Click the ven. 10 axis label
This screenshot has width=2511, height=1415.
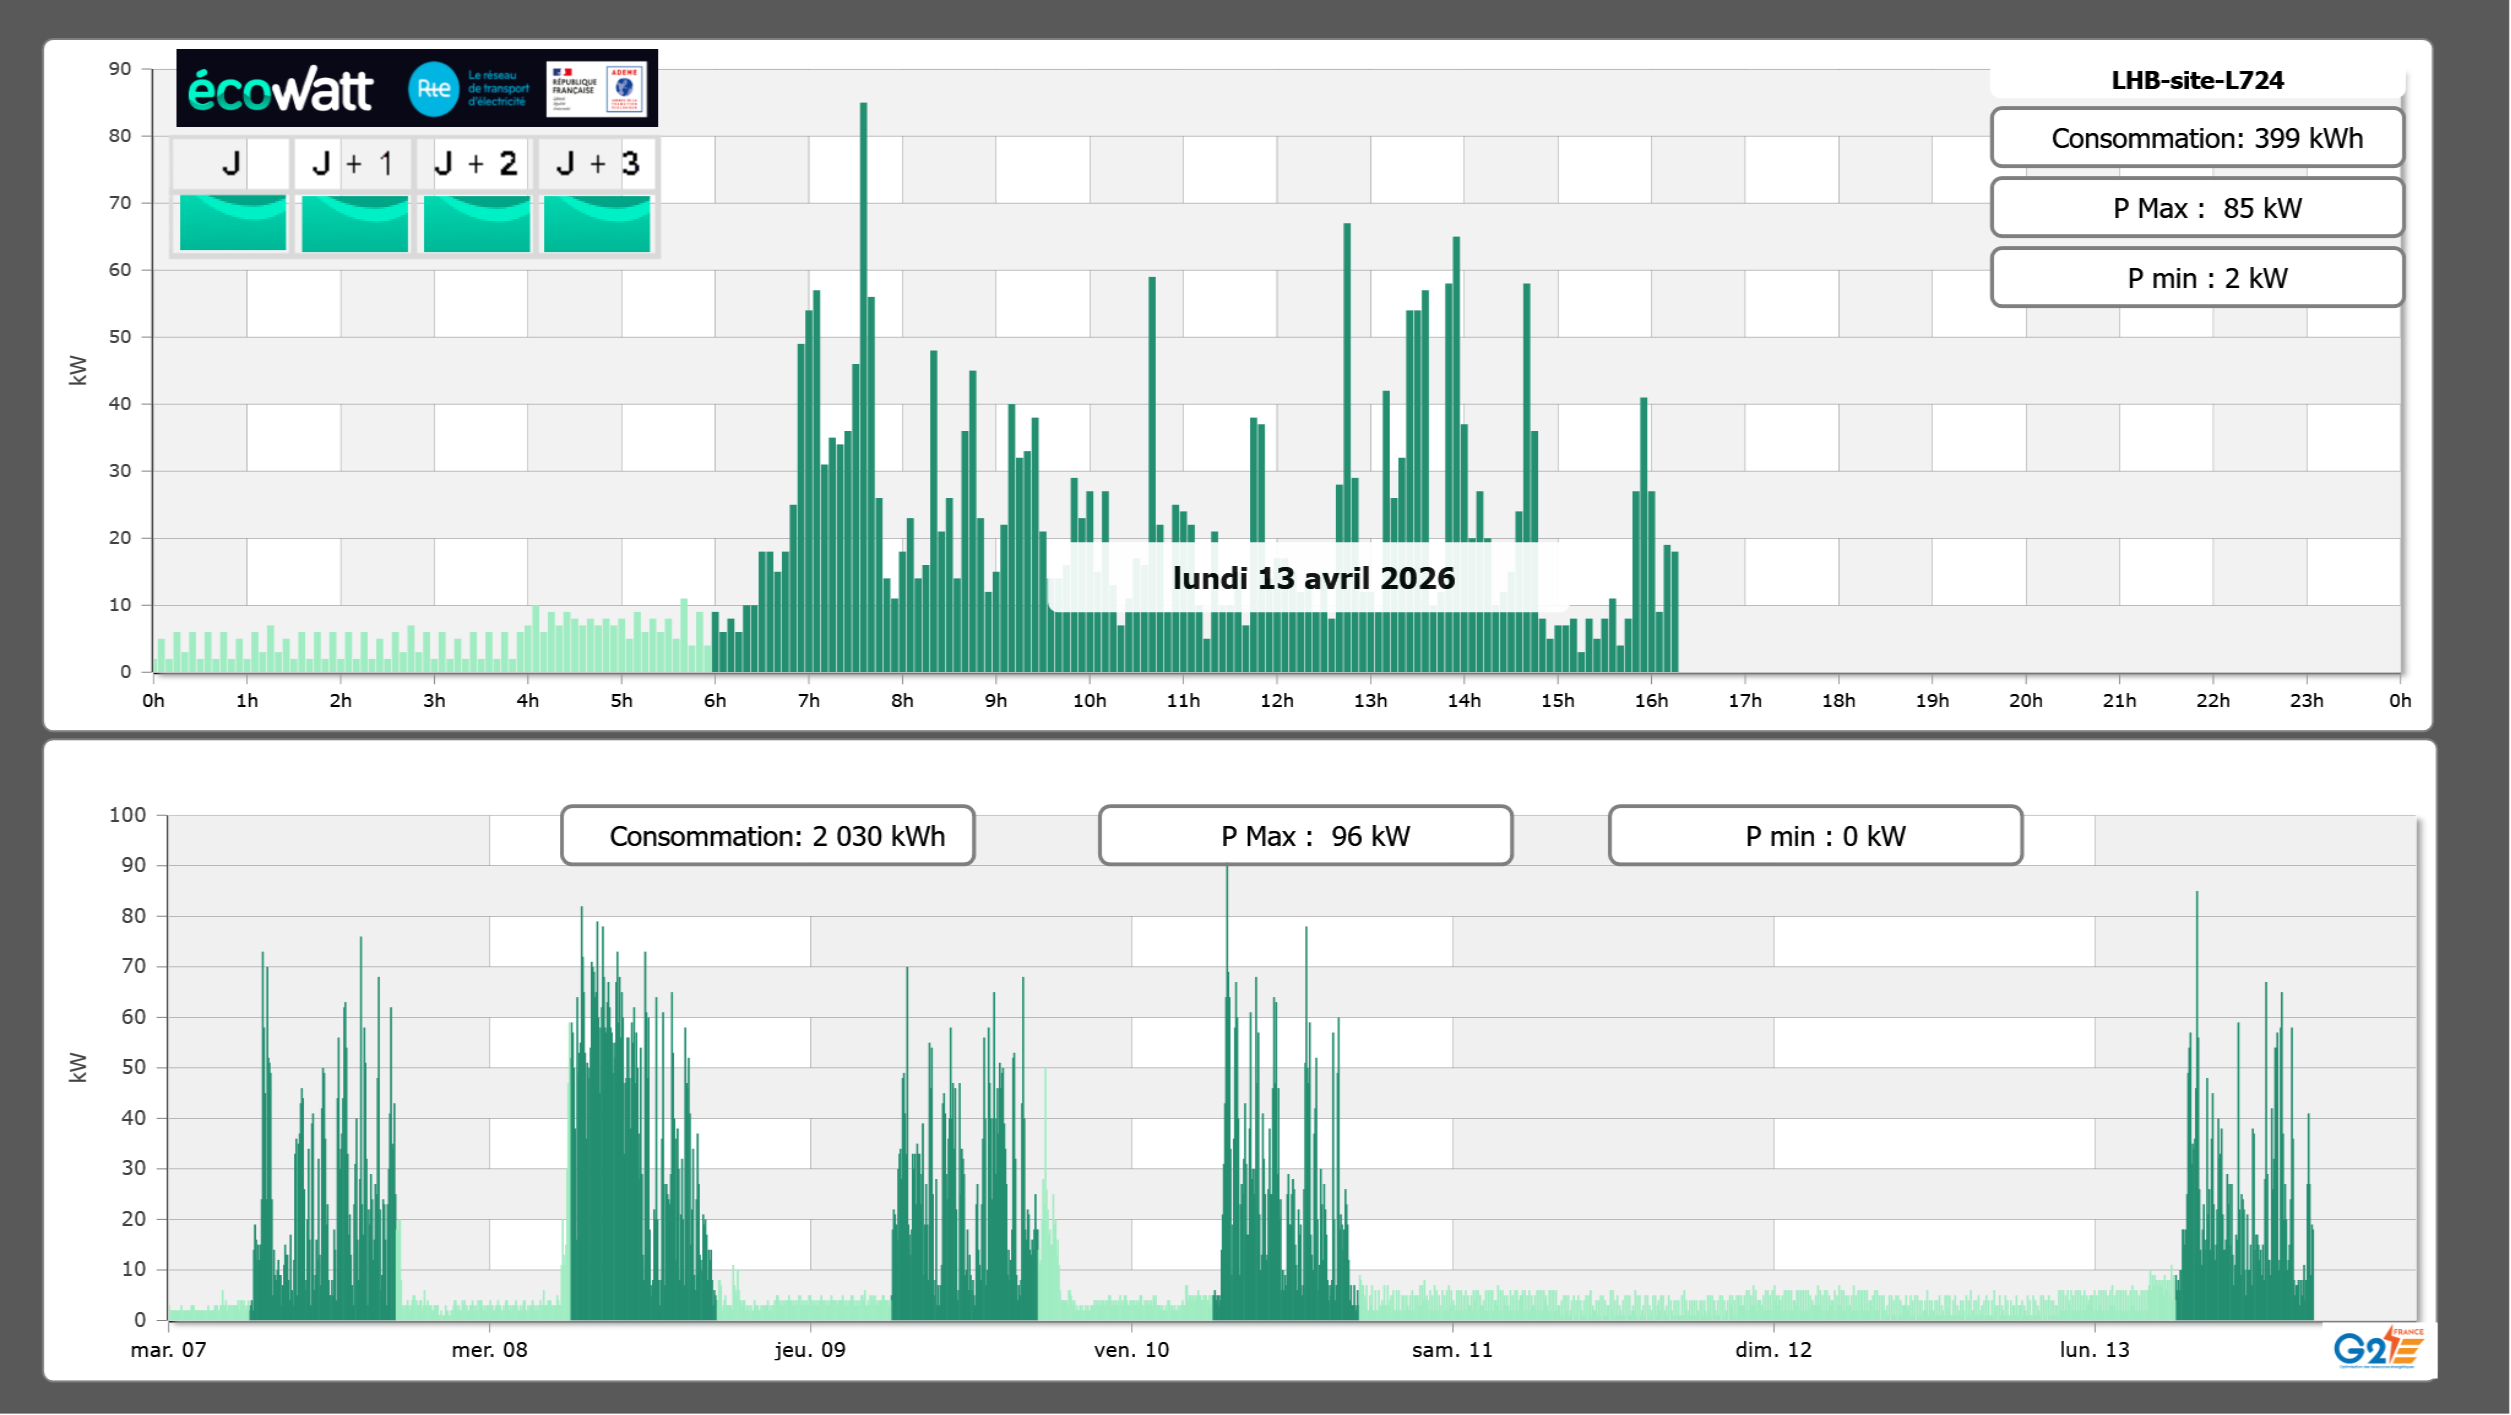click(x=1131, y=1350)
